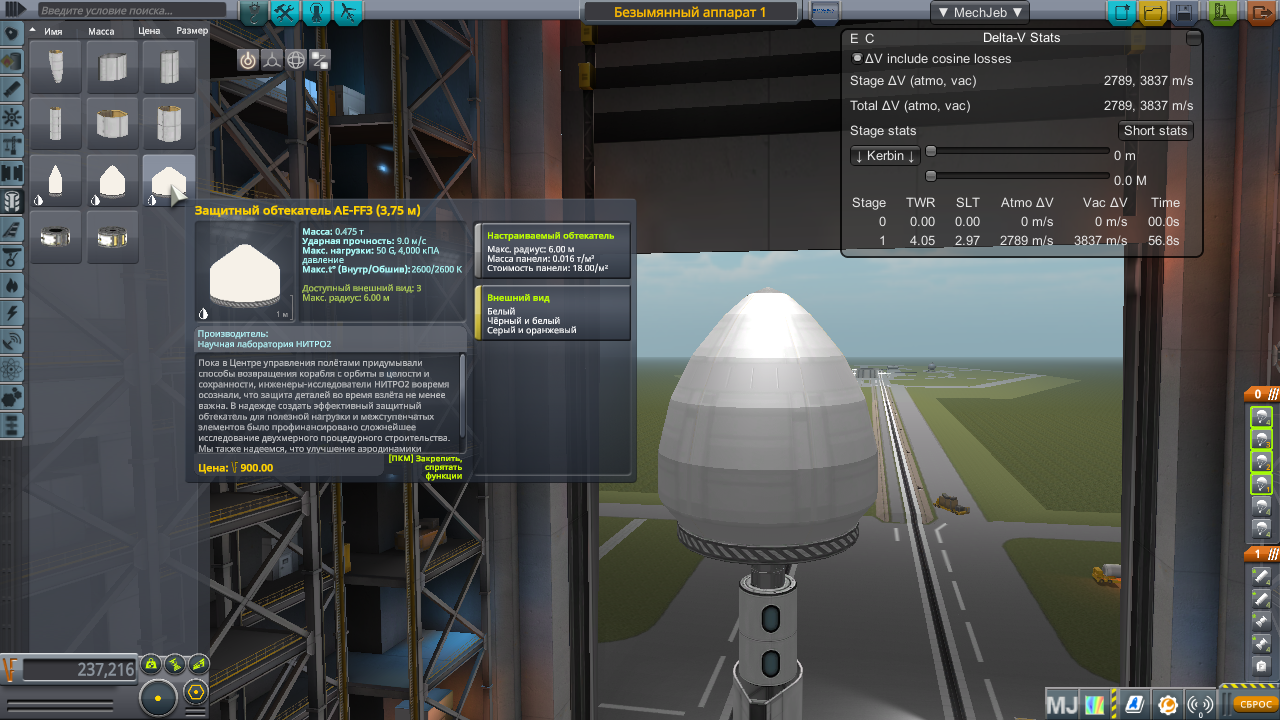Pick the first ring-shaped part in the last row
This screenshot has height=720, width=1280.
(55, 237)
